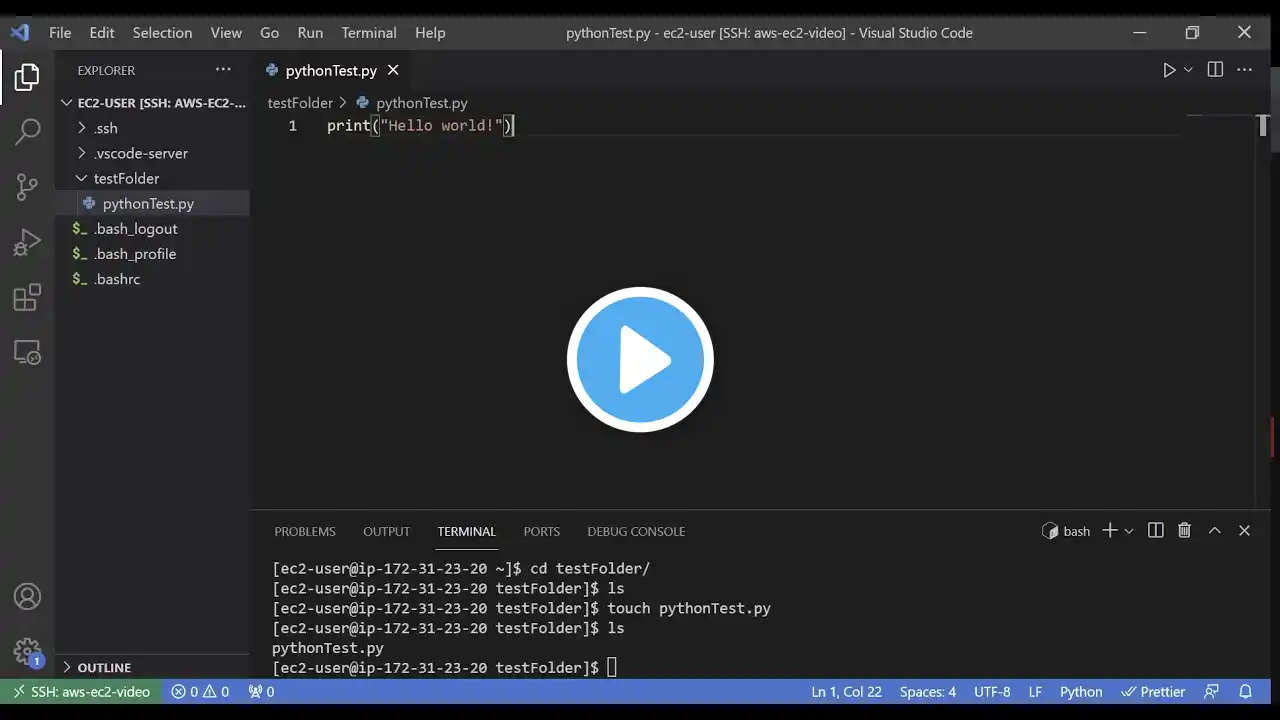Click the bash terminal label
This screenshot has height=720, width=1280.
1067,531
